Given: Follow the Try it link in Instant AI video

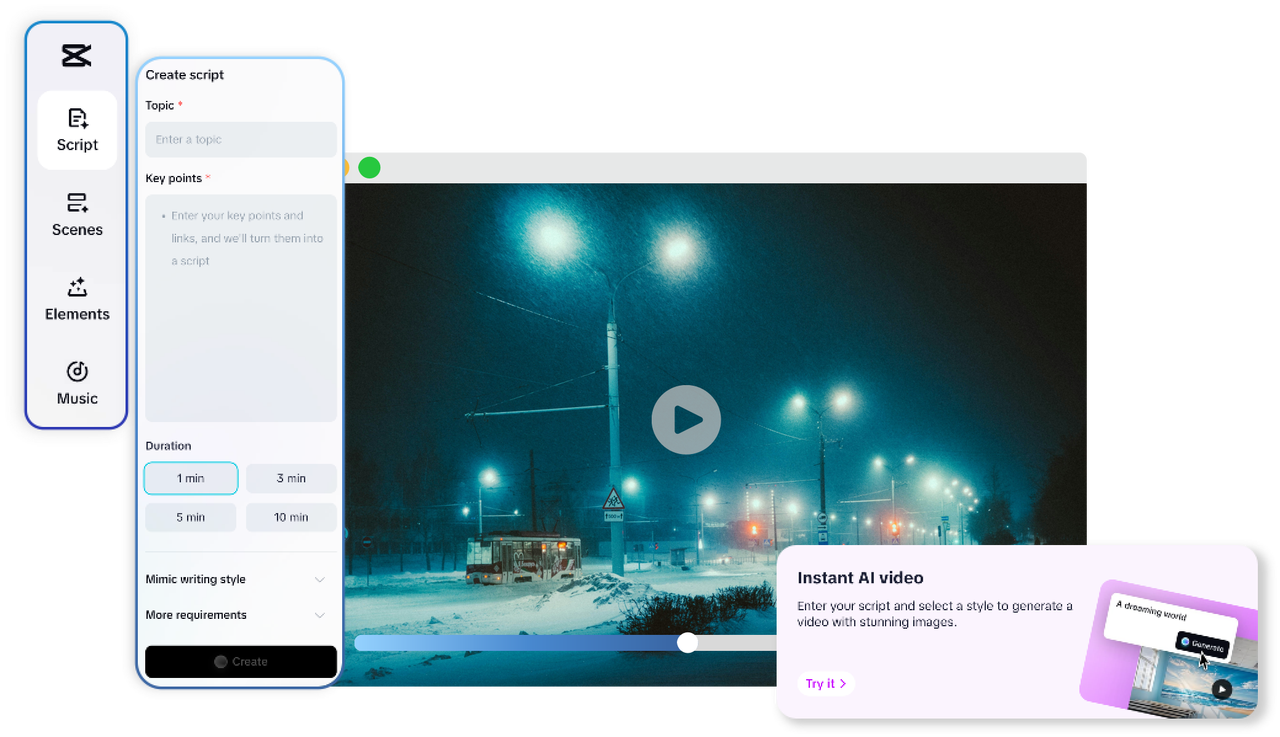Looking at the screenshot, I should point(824,683).
